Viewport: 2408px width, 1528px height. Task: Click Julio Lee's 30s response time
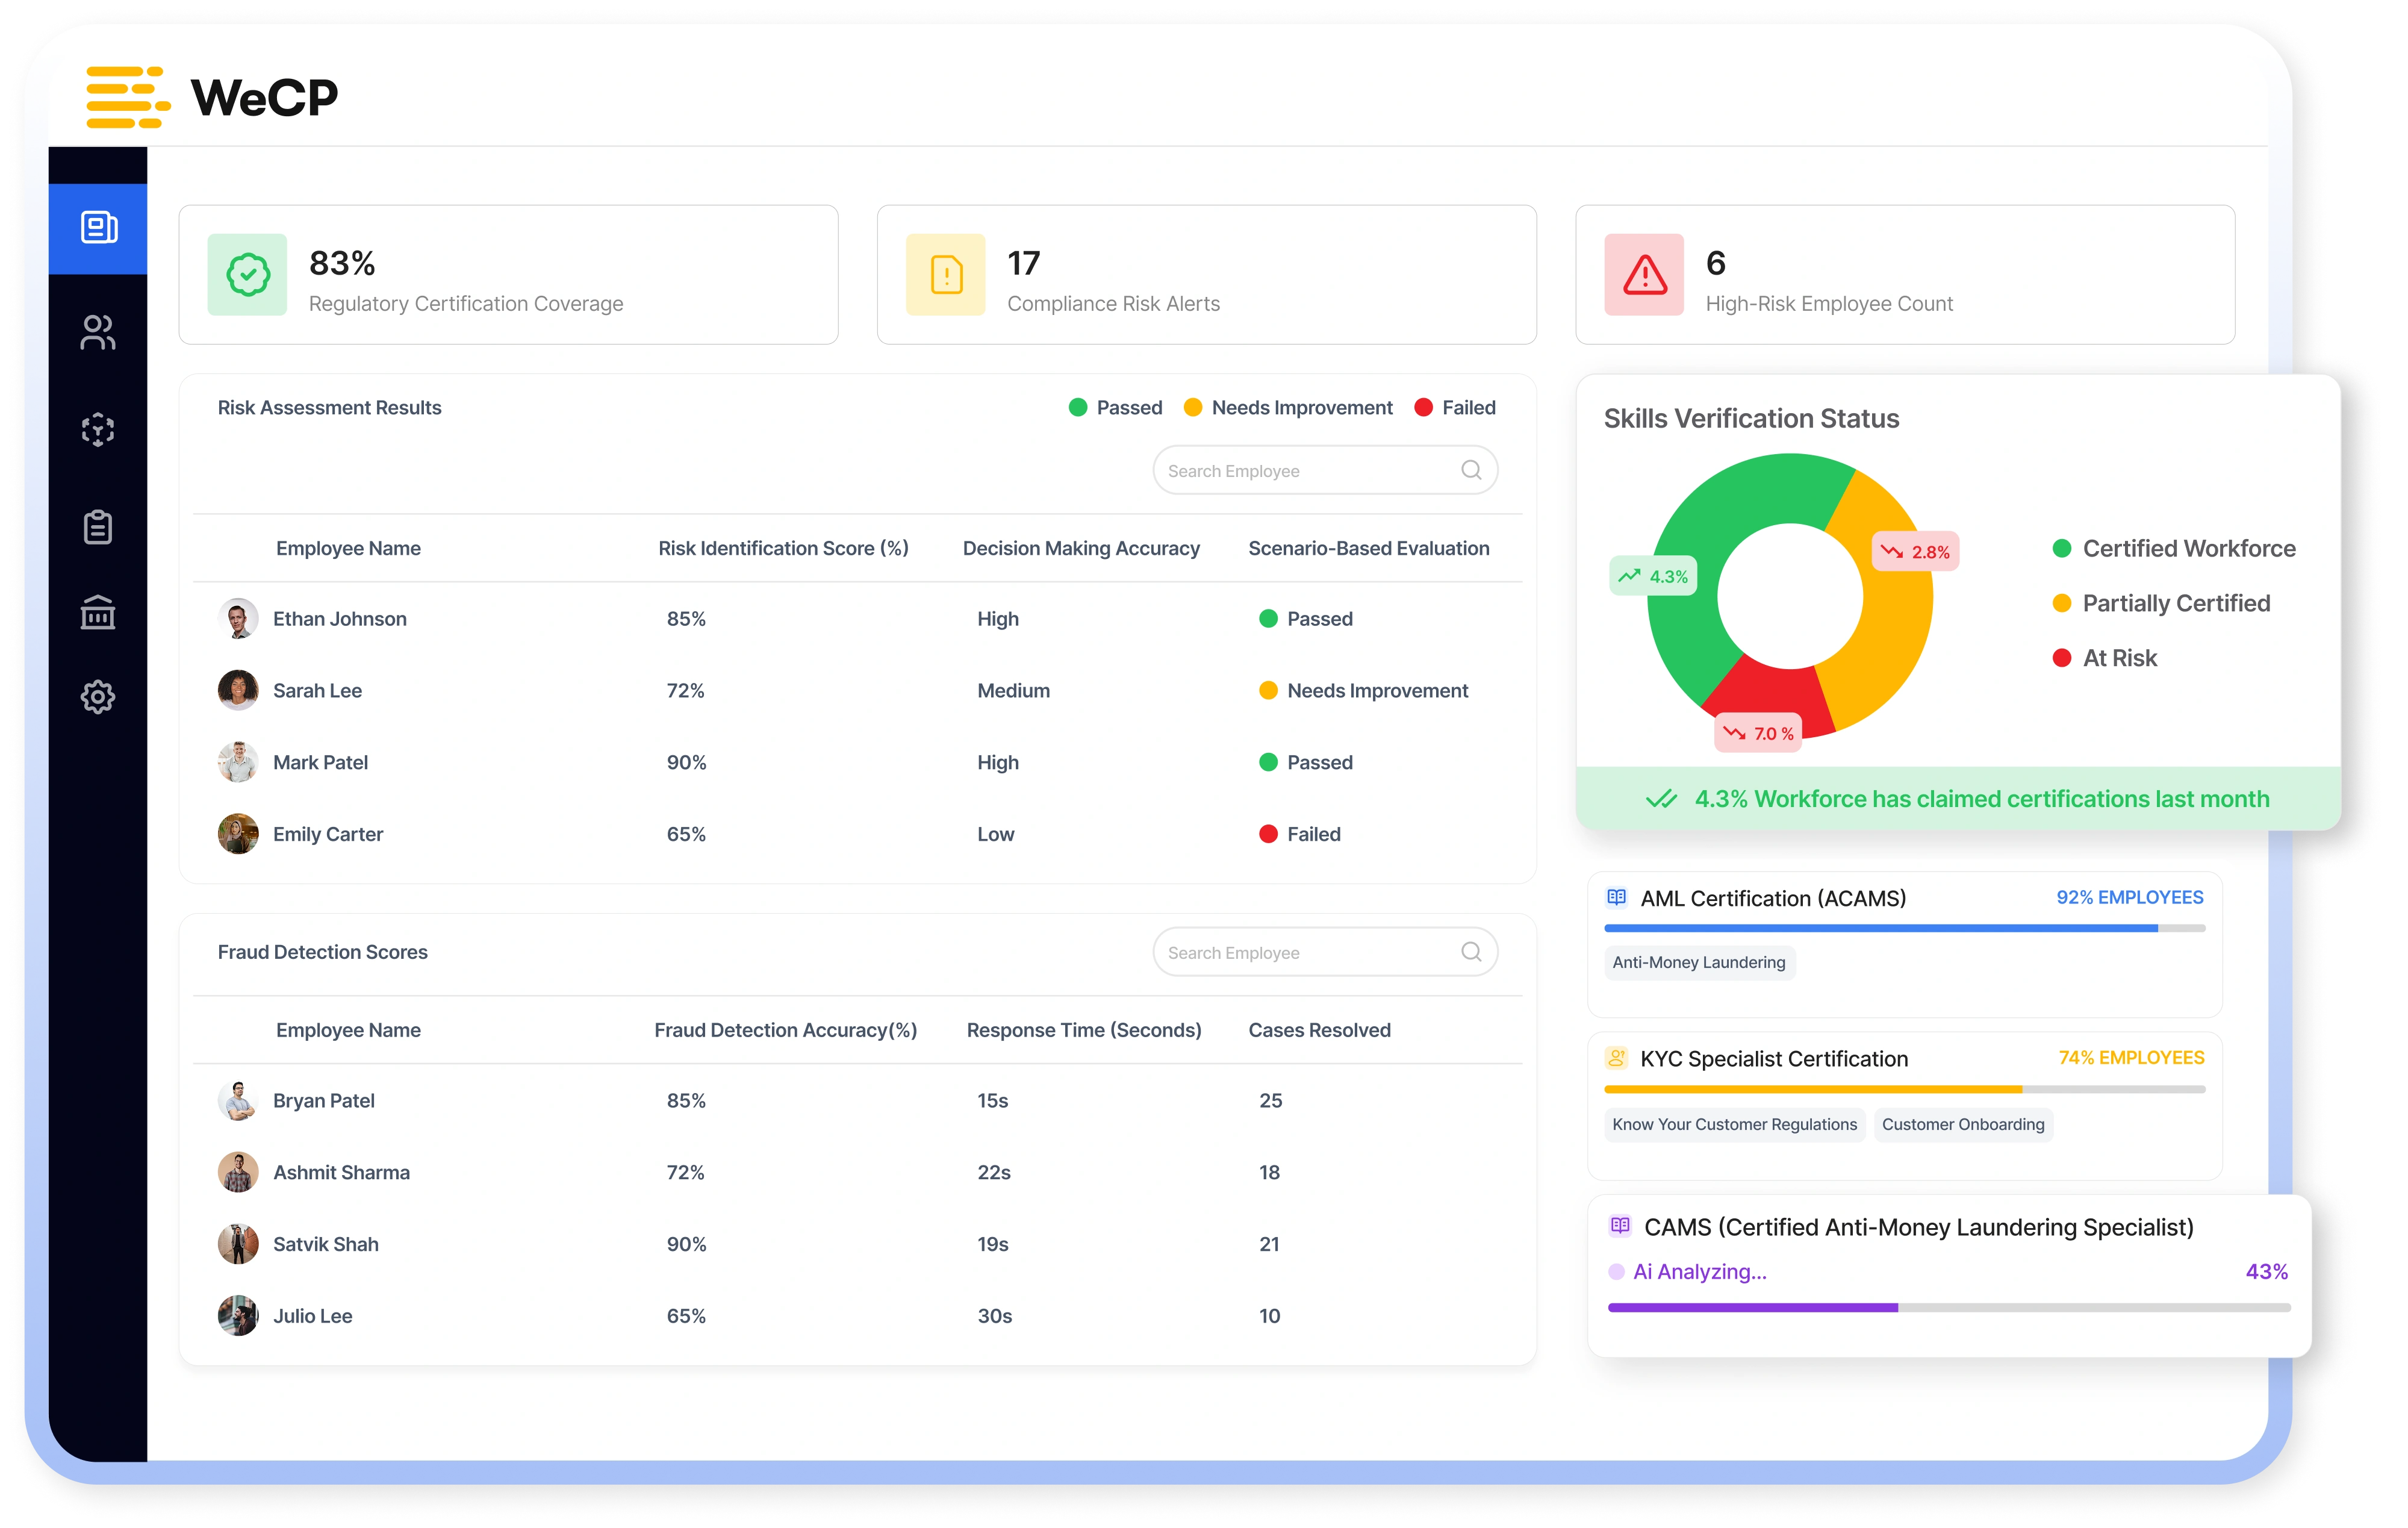[x=994, y=1316]
